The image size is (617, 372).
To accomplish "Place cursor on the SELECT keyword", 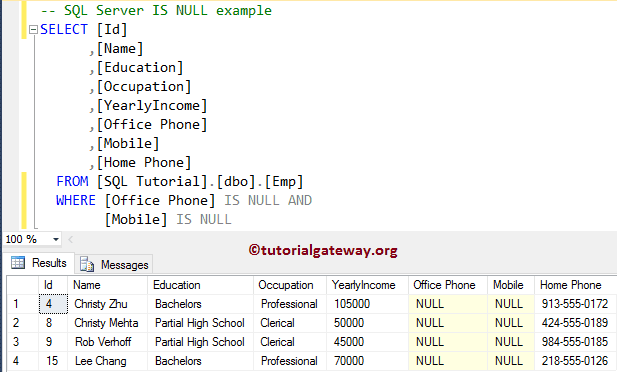I will pos(64,30).
